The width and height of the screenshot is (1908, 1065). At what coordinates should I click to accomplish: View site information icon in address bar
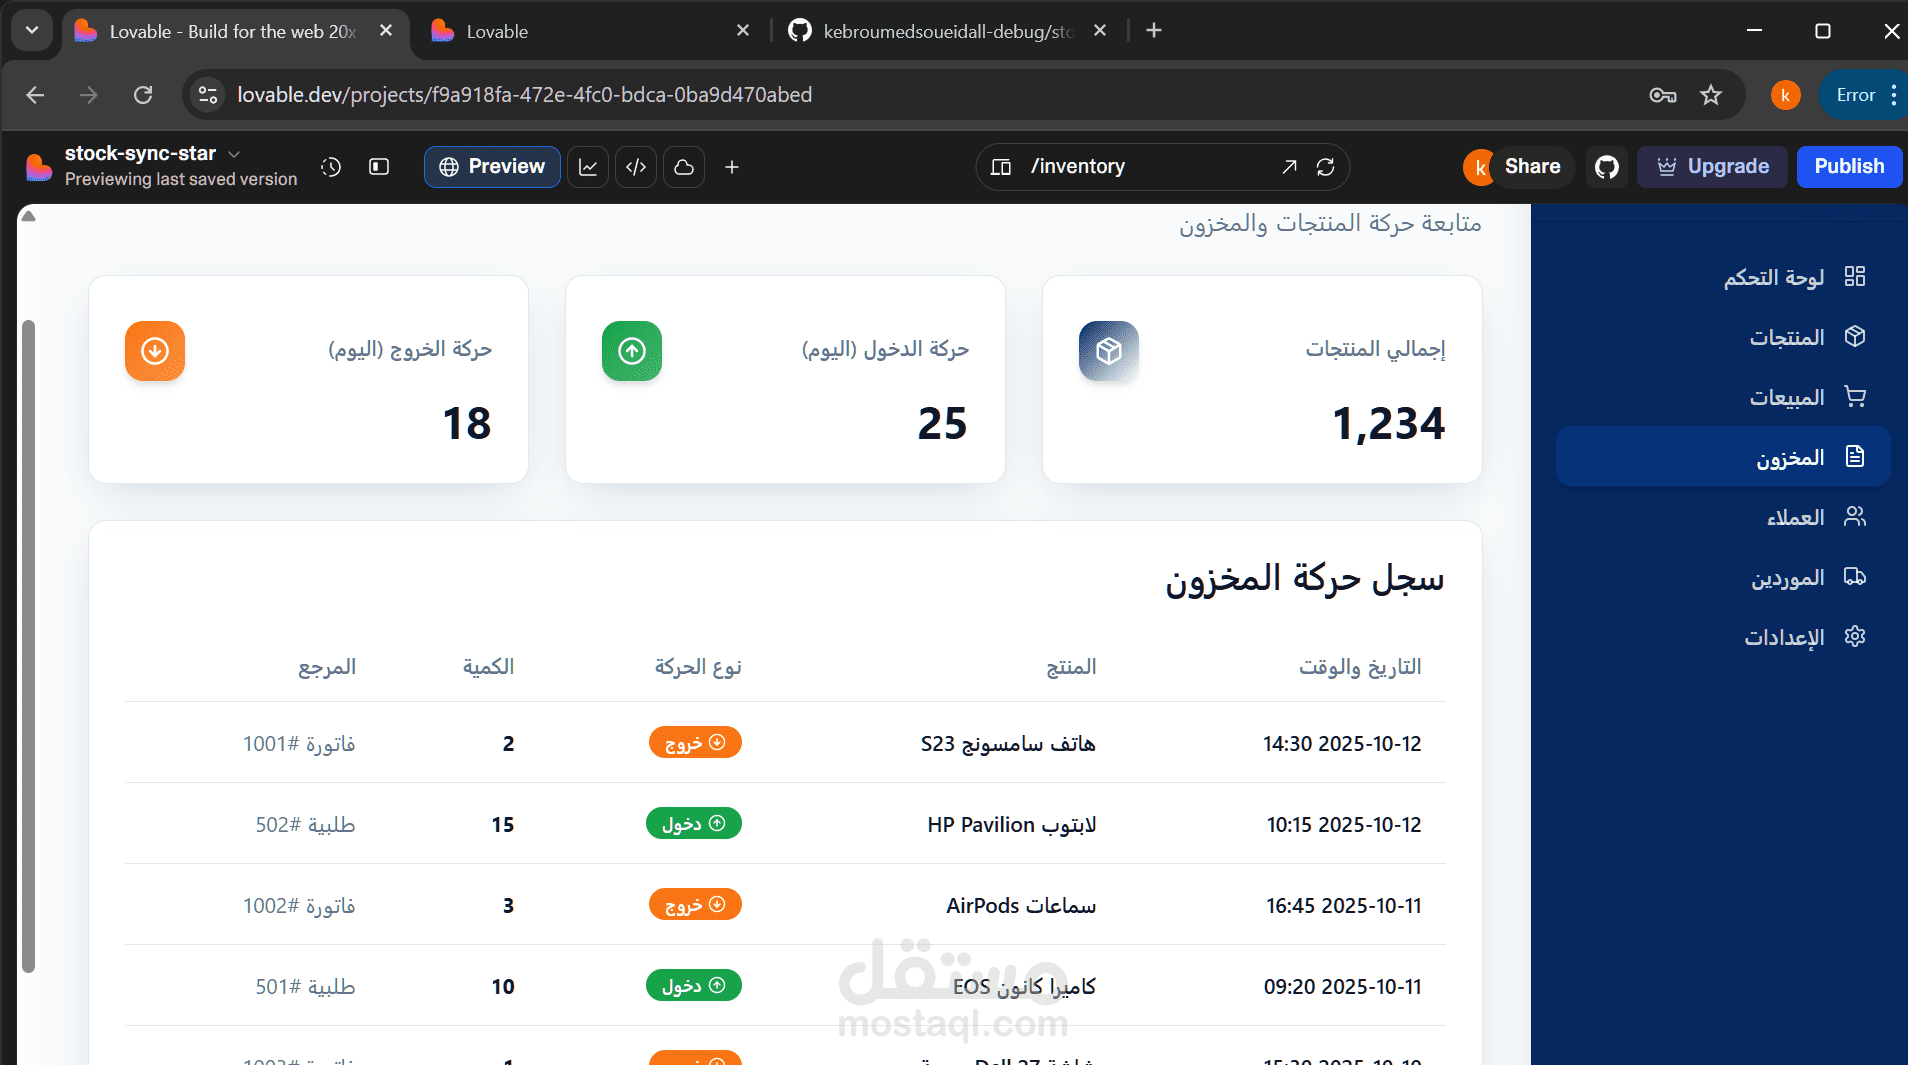pos(208,95)
